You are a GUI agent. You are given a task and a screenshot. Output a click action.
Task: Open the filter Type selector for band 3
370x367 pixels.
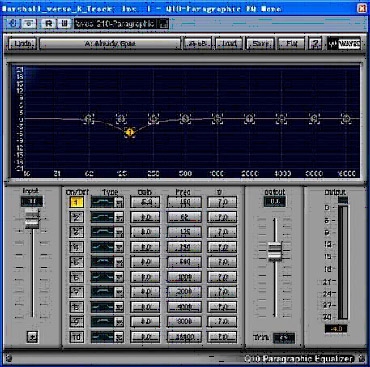[x=107, y=232]
